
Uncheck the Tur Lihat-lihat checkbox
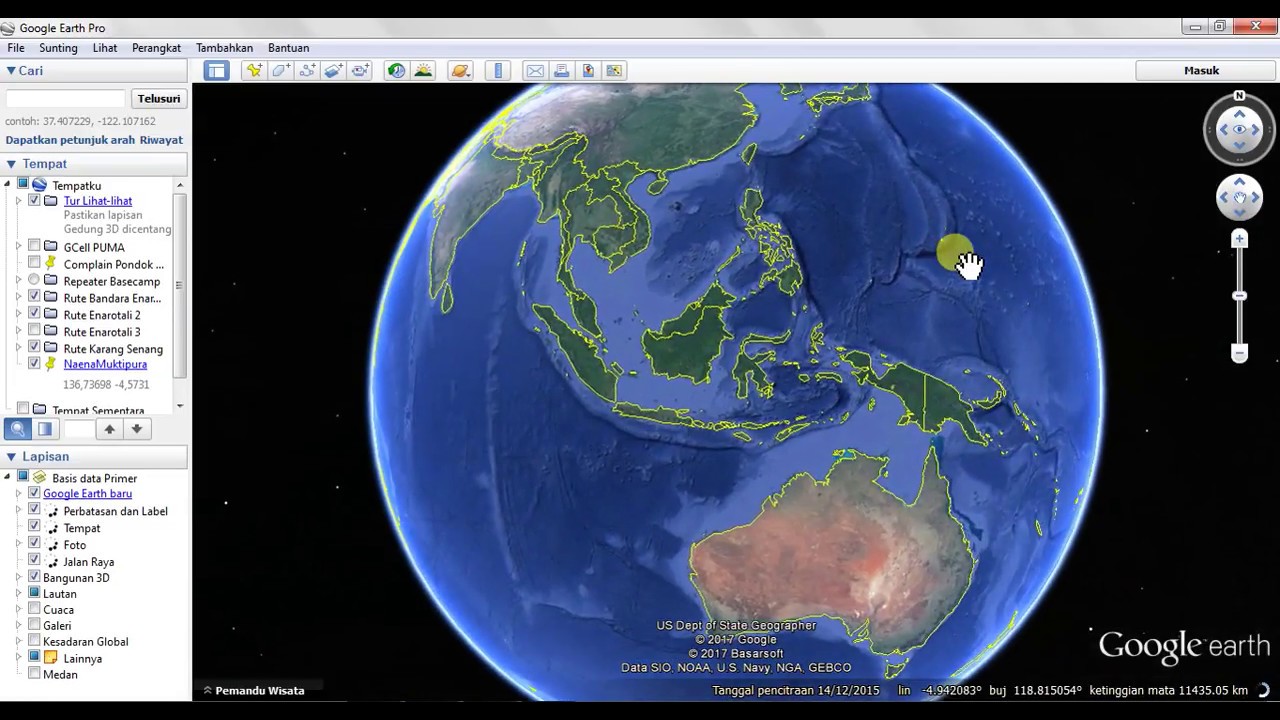pyautogui.click(x=34, y=201)
